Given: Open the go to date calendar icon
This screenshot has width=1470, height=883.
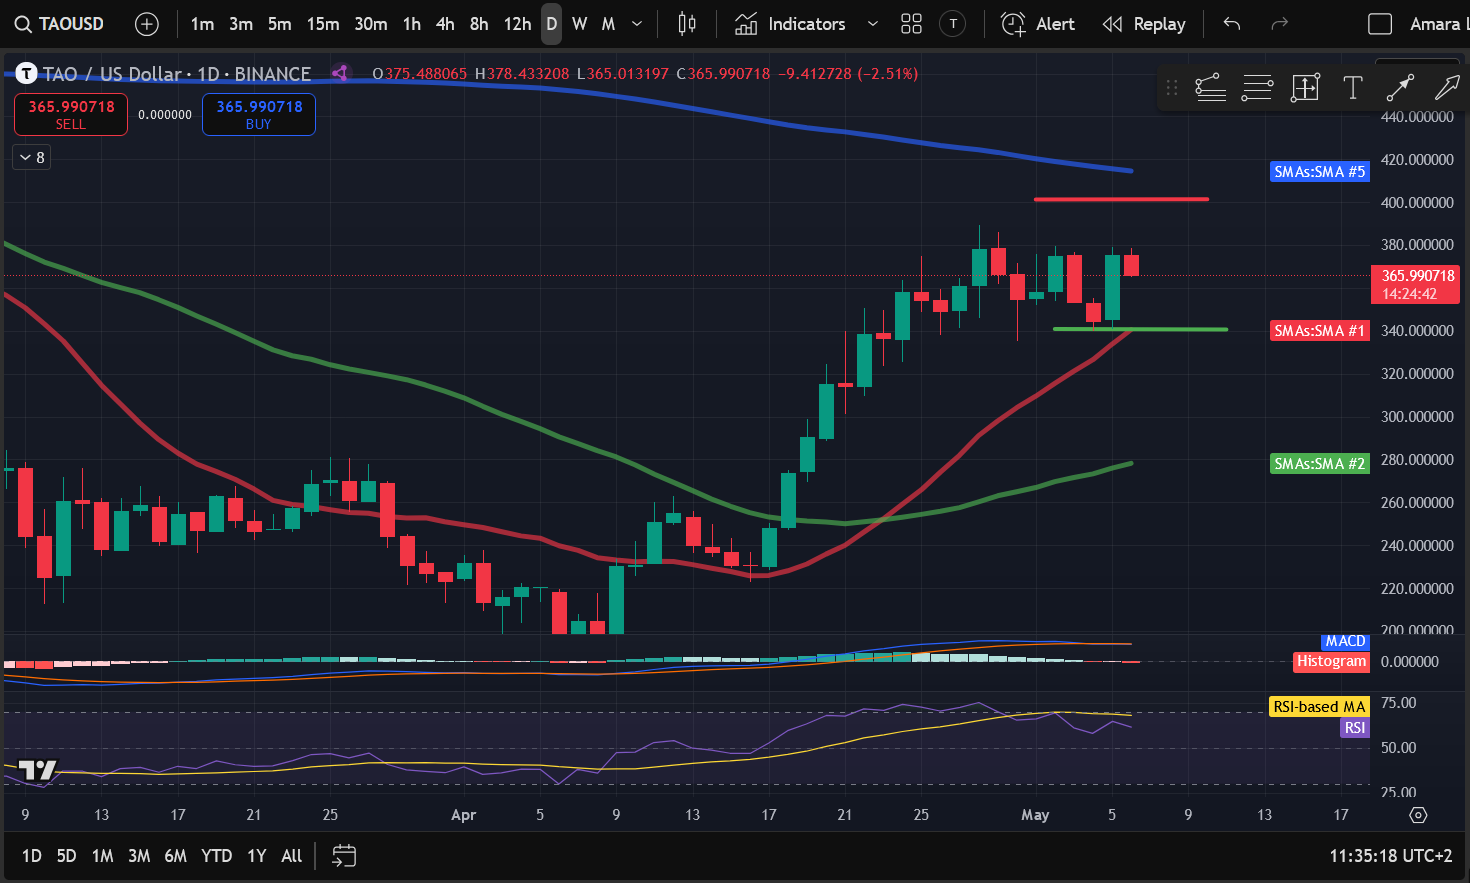Looking at the screenshot, I should [344, 856].
